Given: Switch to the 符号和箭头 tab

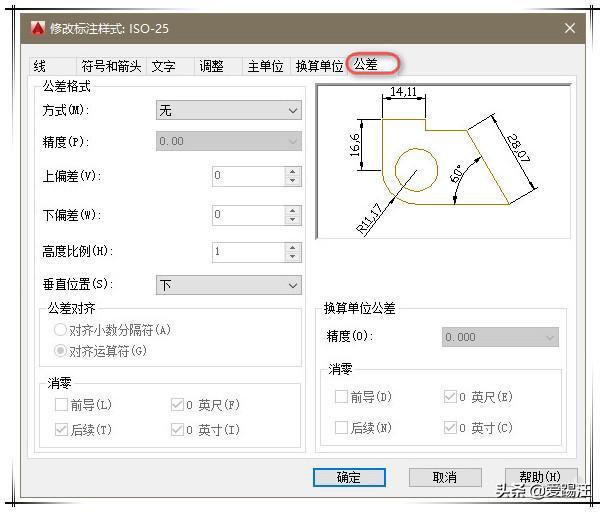Looking at the screenshot, I should (111, 66).
